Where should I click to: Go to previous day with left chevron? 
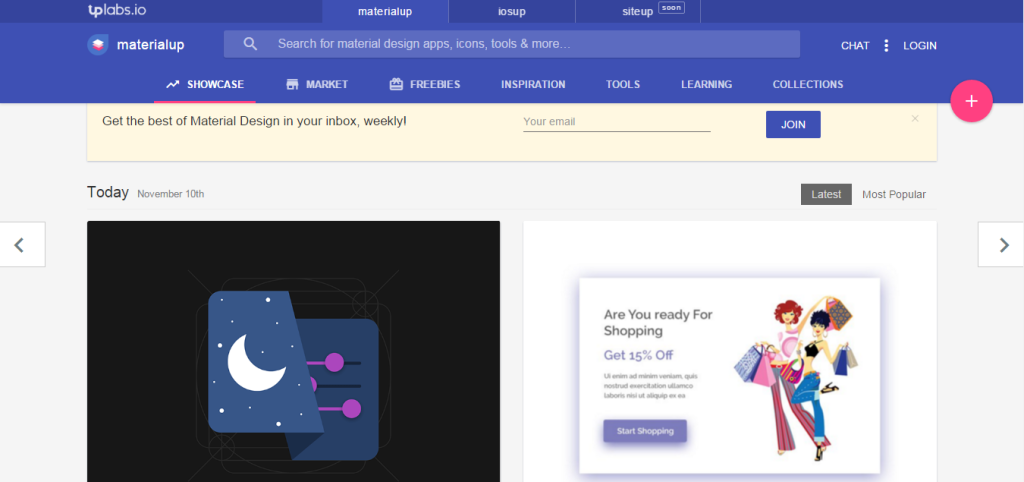tap(19, 245)
